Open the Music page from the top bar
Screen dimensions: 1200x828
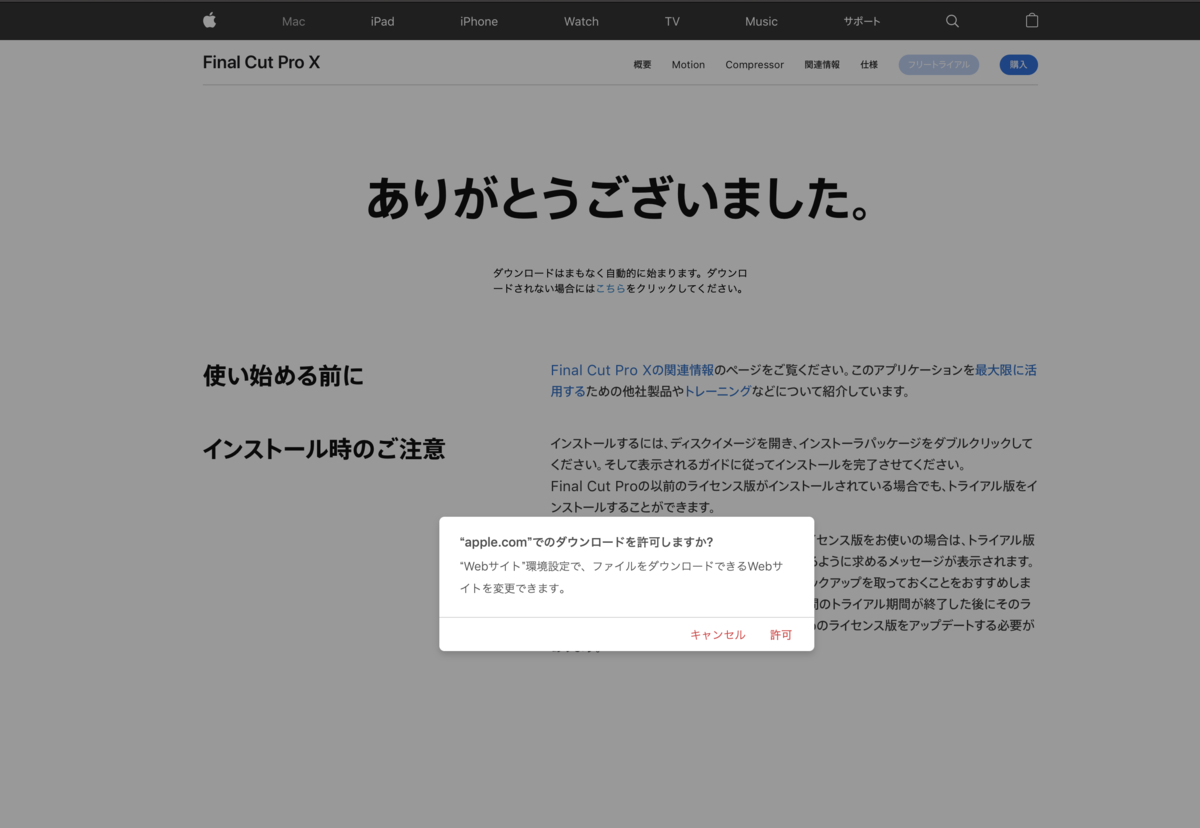(x=761, y=20)
